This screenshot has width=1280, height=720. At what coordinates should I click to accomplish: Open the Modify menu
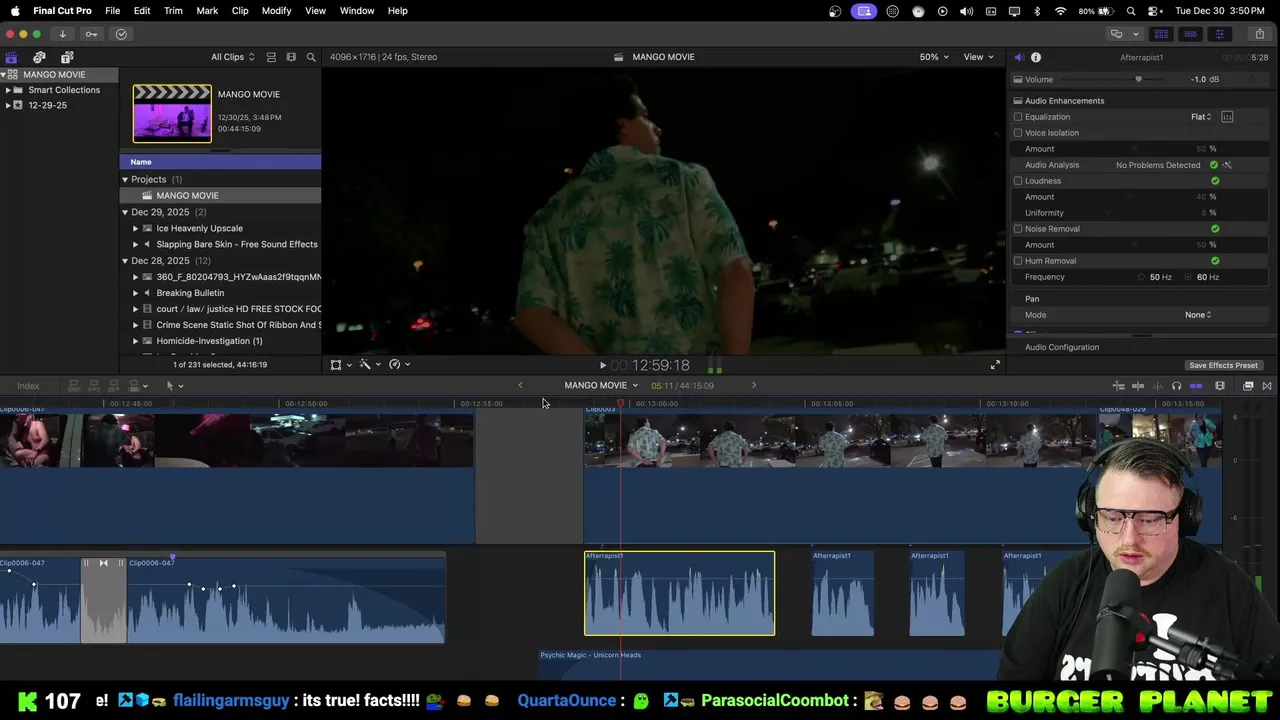[x=276, y=11]
